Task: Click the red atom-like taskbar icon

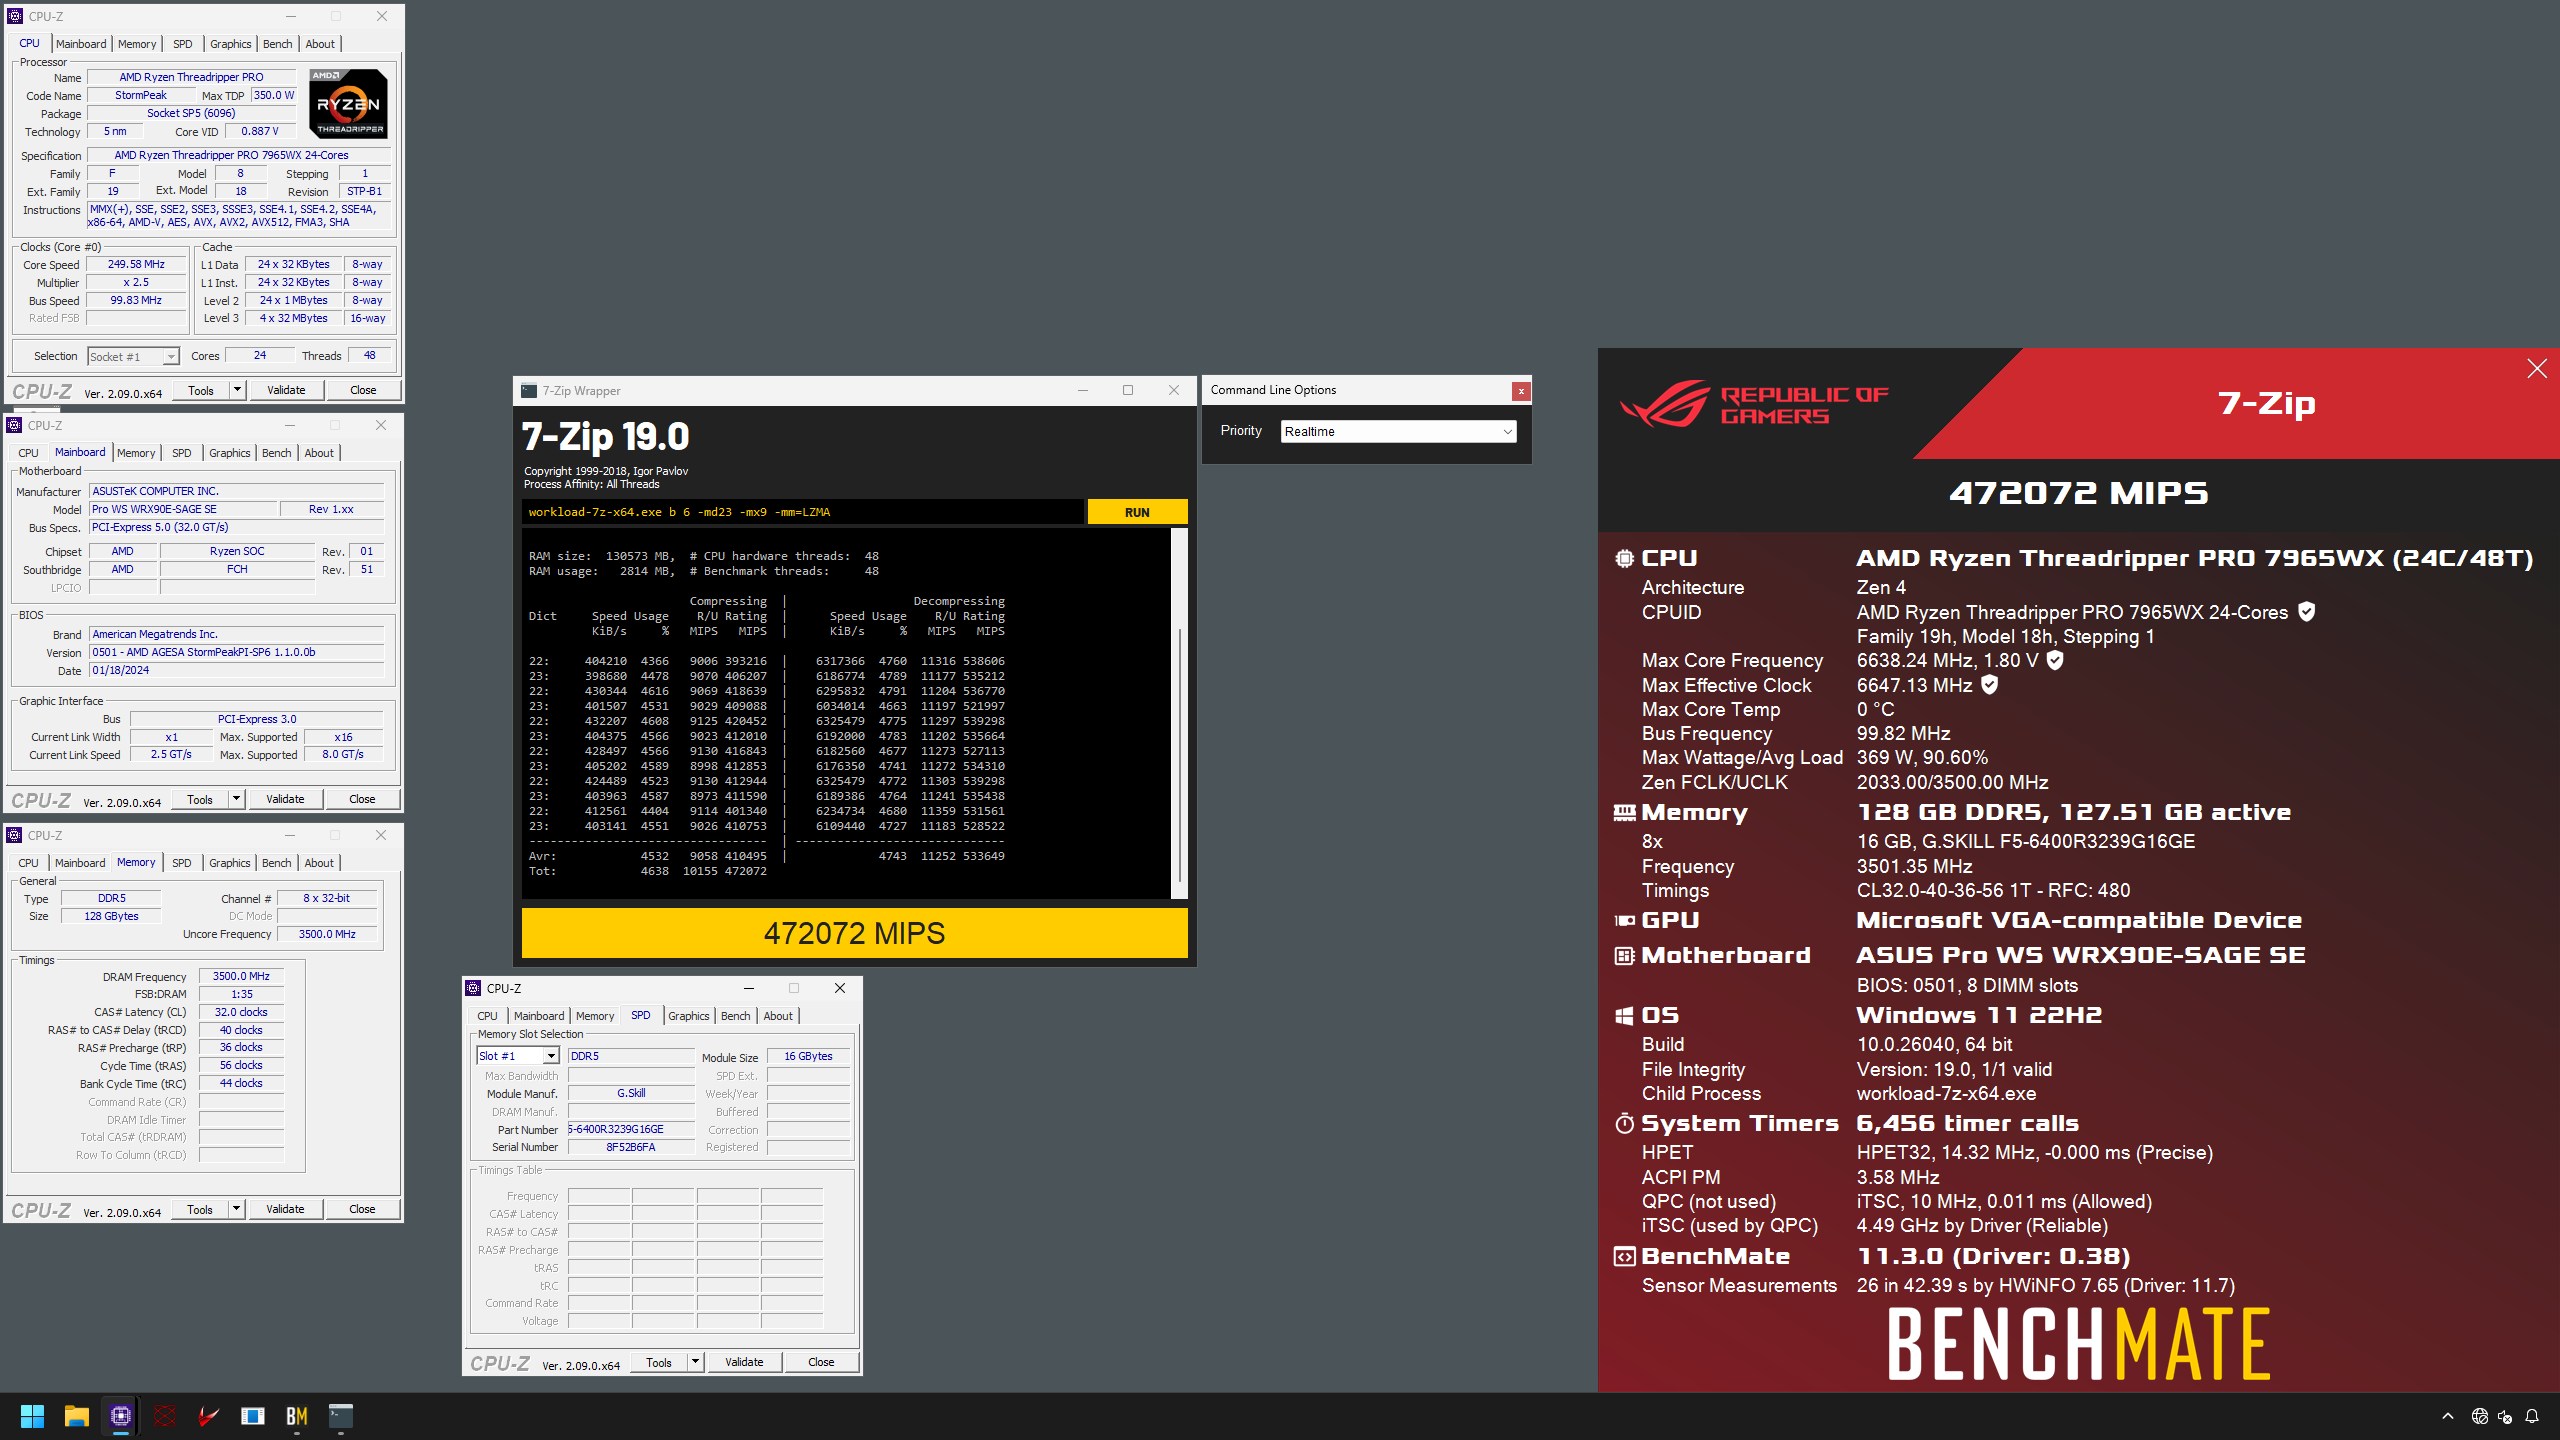Action: tap(165, 1416)
